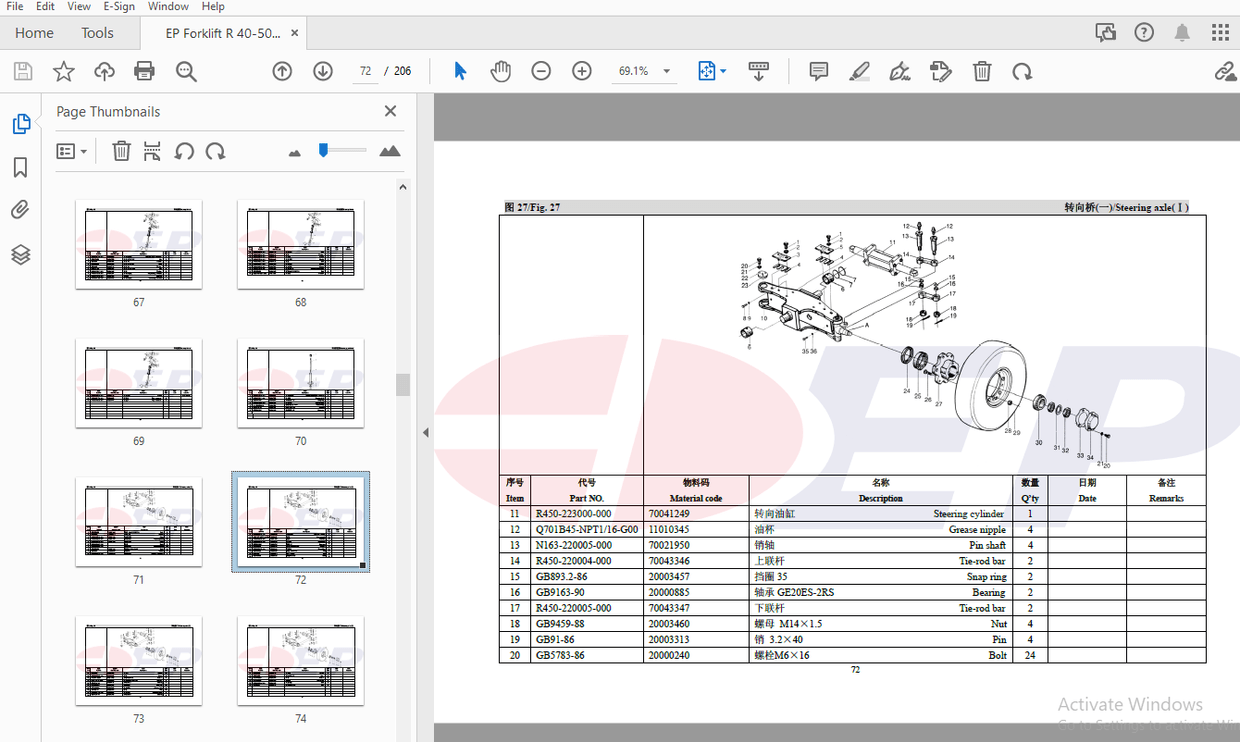Select the EP Forklift R 40-50 document tab
Viewport: 1240px width, 742px height.
click(223, 33)
